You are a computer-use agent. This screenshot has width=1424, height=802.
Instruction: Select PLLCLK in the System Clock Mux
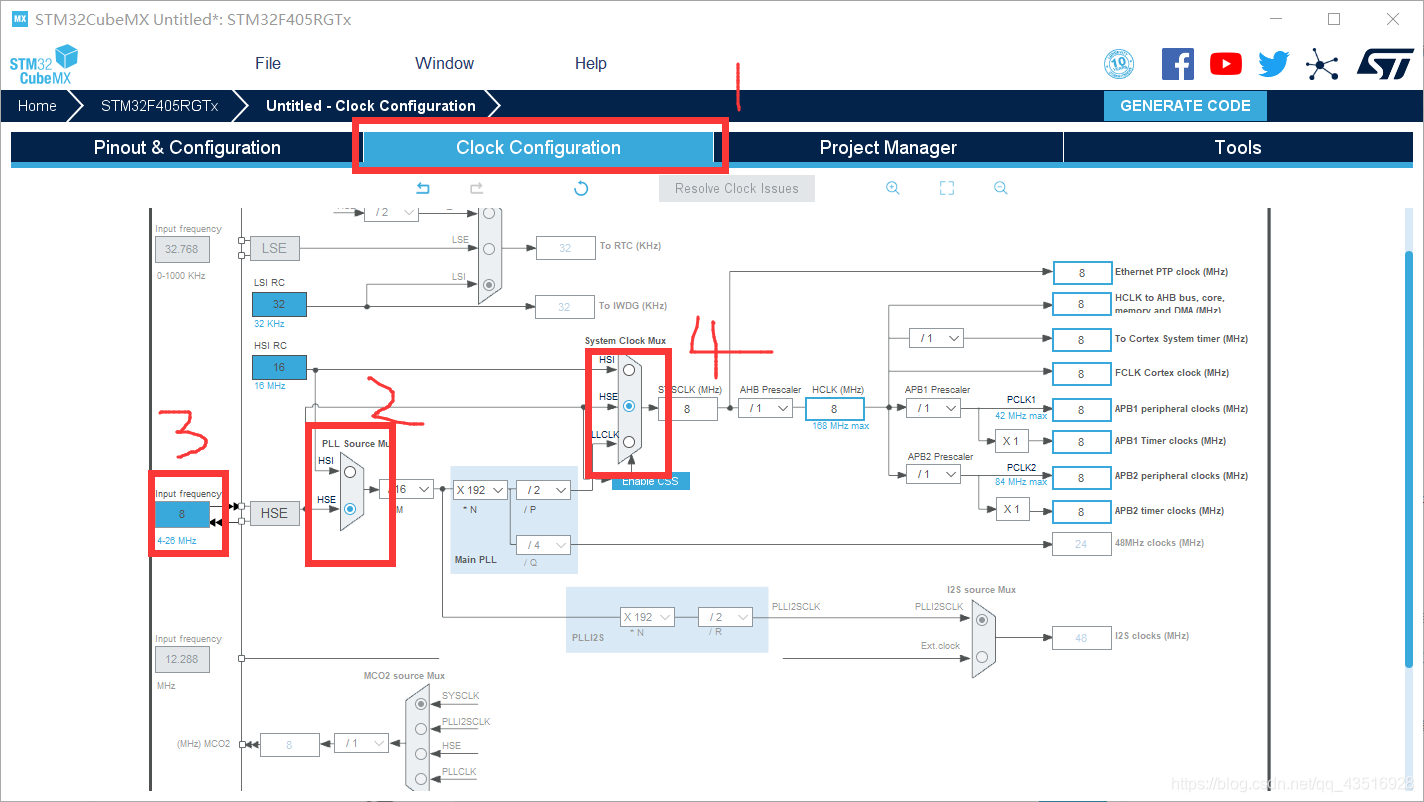[629, 442]
